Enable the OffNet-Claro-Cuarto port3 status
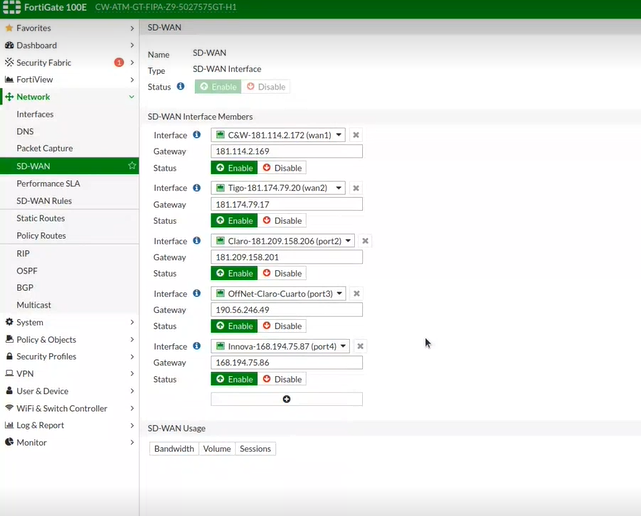 234,326
